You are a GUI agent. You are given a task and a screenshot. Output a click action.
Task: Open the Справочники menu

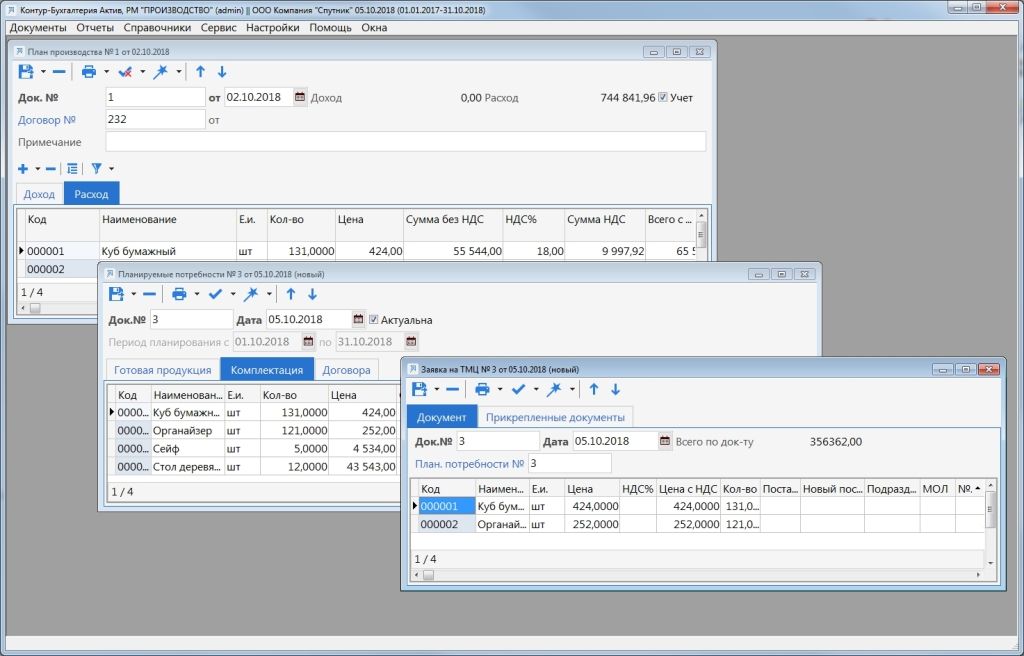(x=157, y=28)
